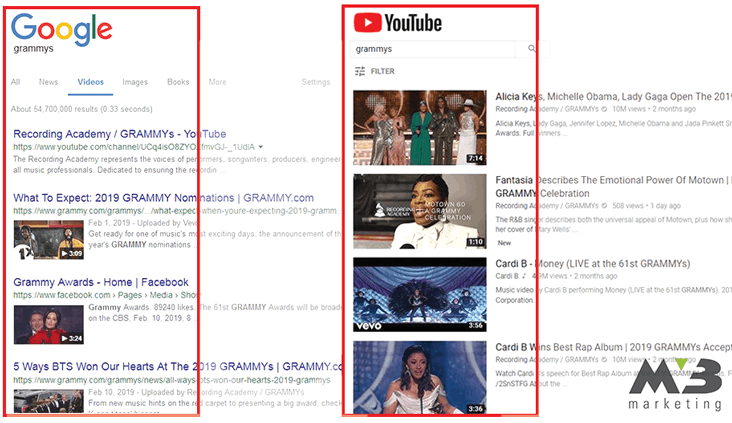Open Cardi B - Money (LIVE) video title
732x423 pixels.
(x=593, y=264)
